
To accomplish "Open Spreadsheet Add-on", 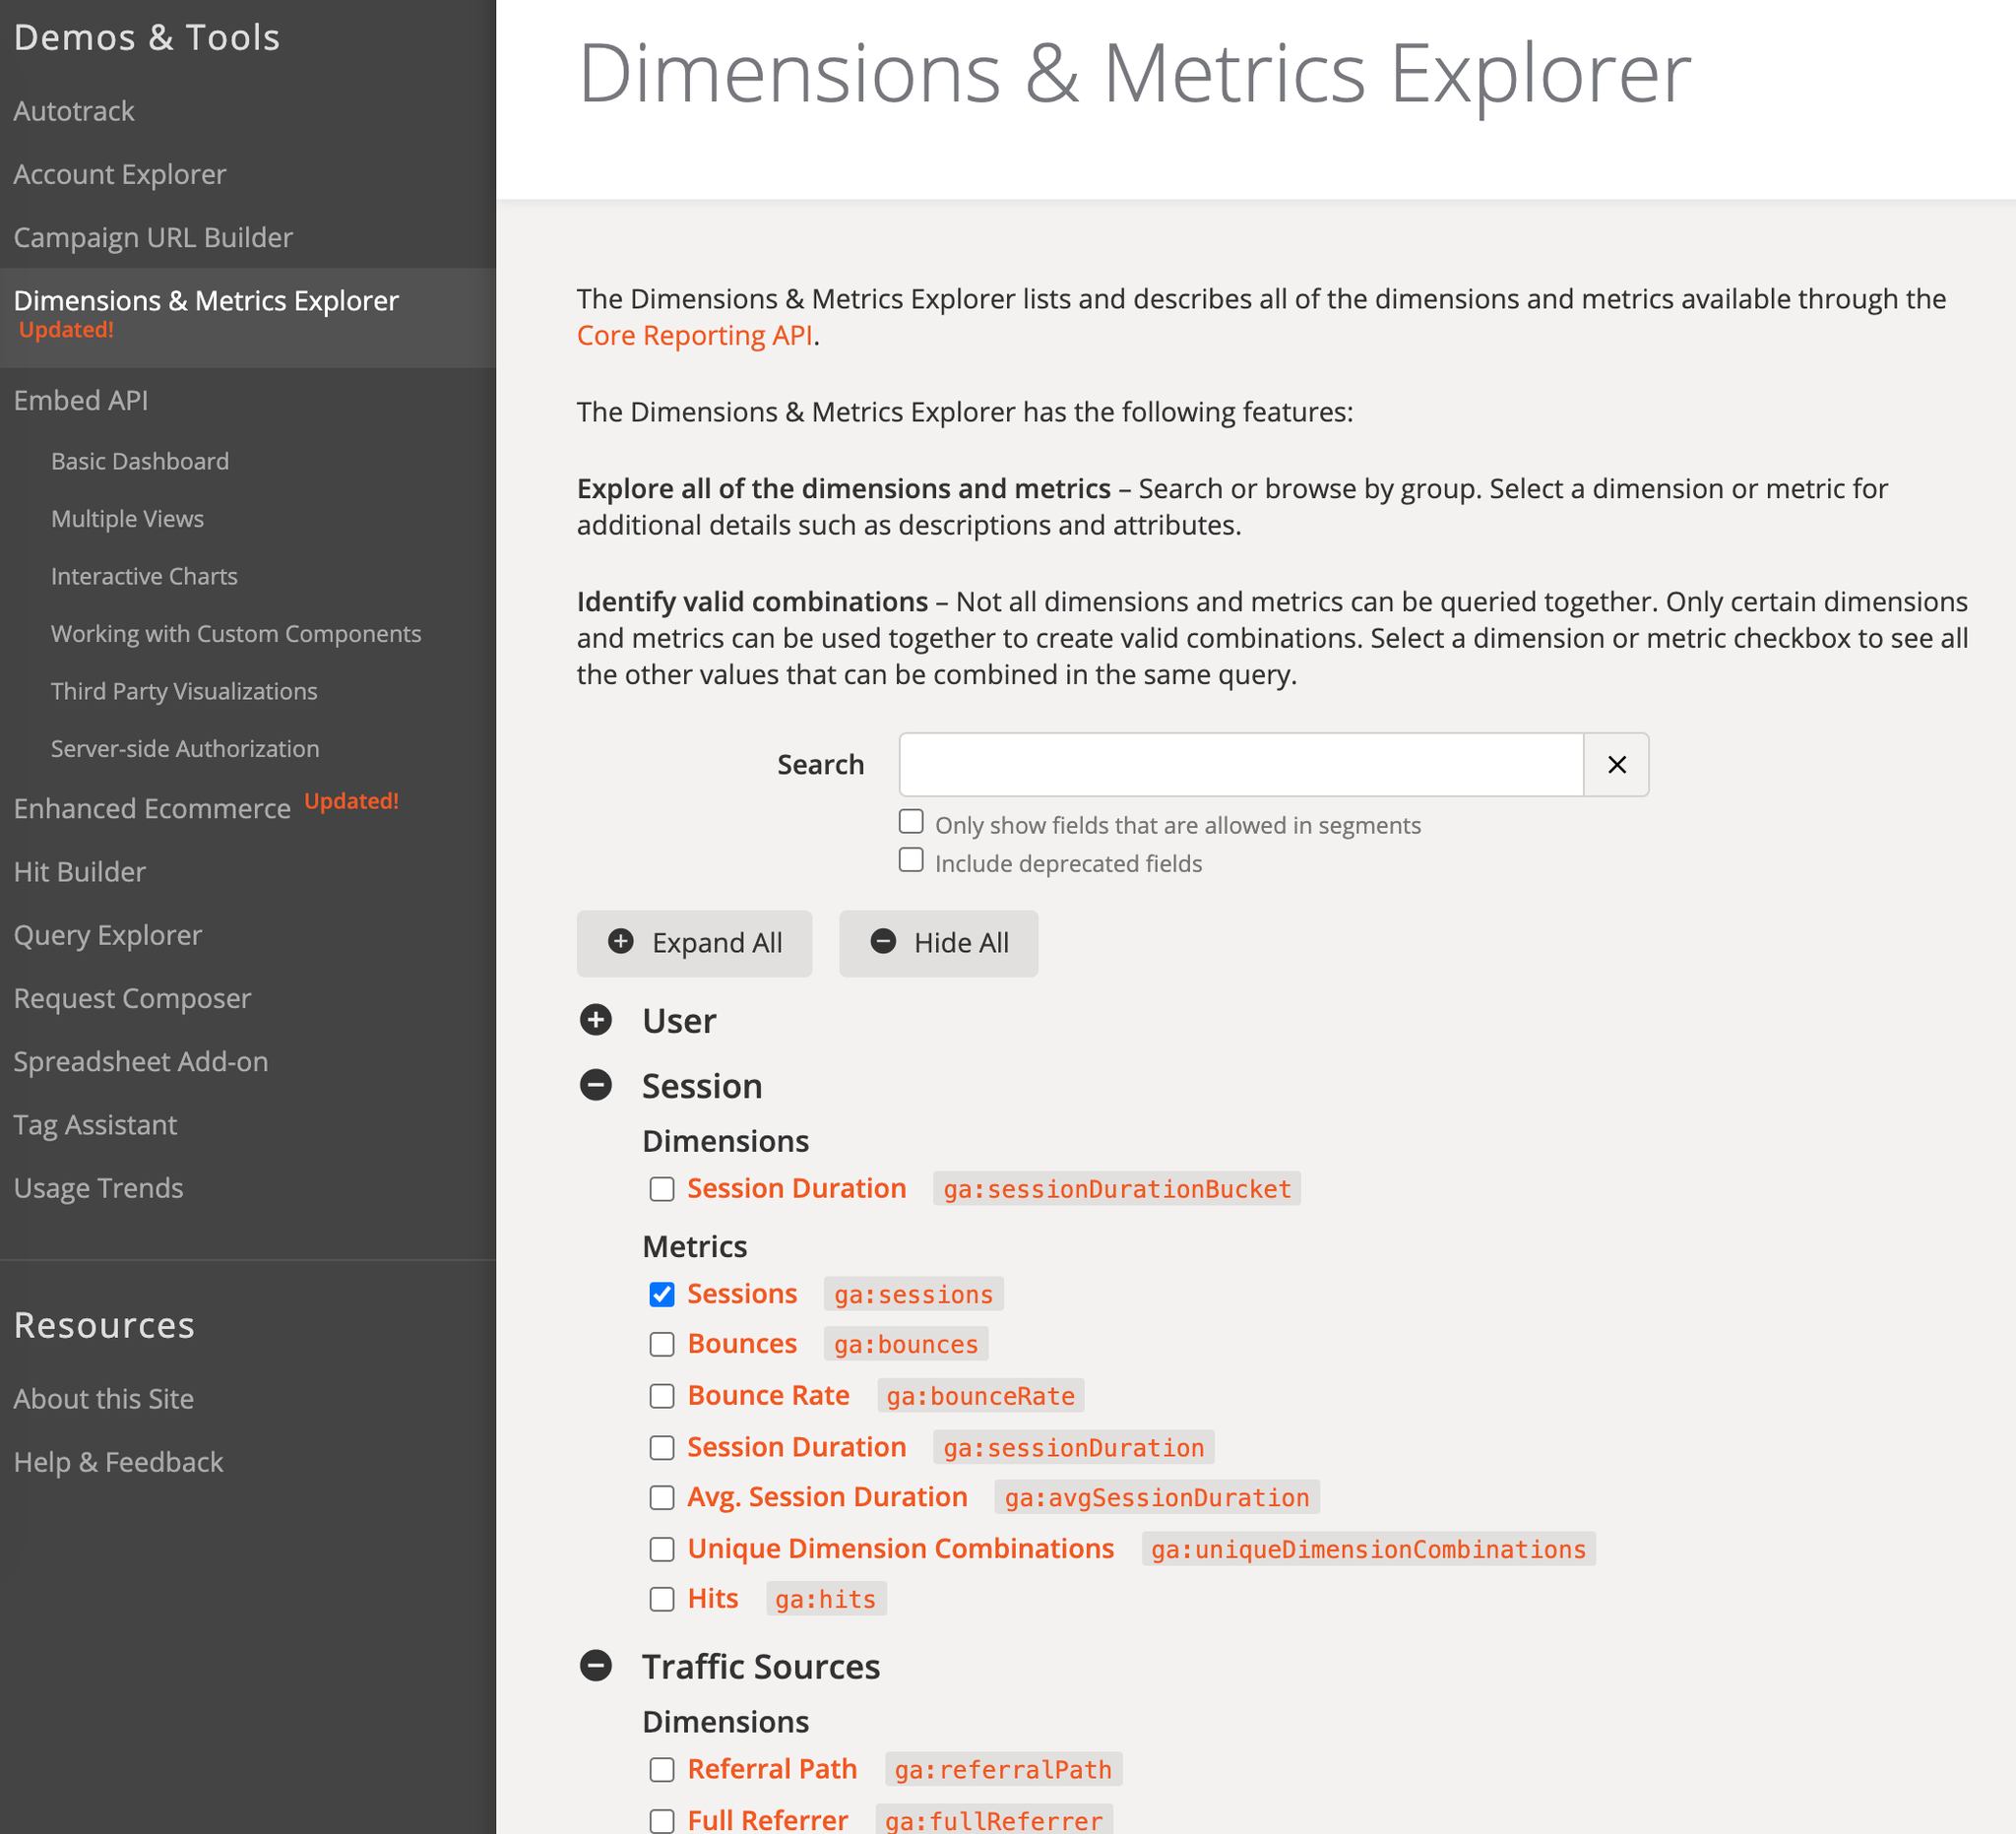I will click(x=141, y=1062).
